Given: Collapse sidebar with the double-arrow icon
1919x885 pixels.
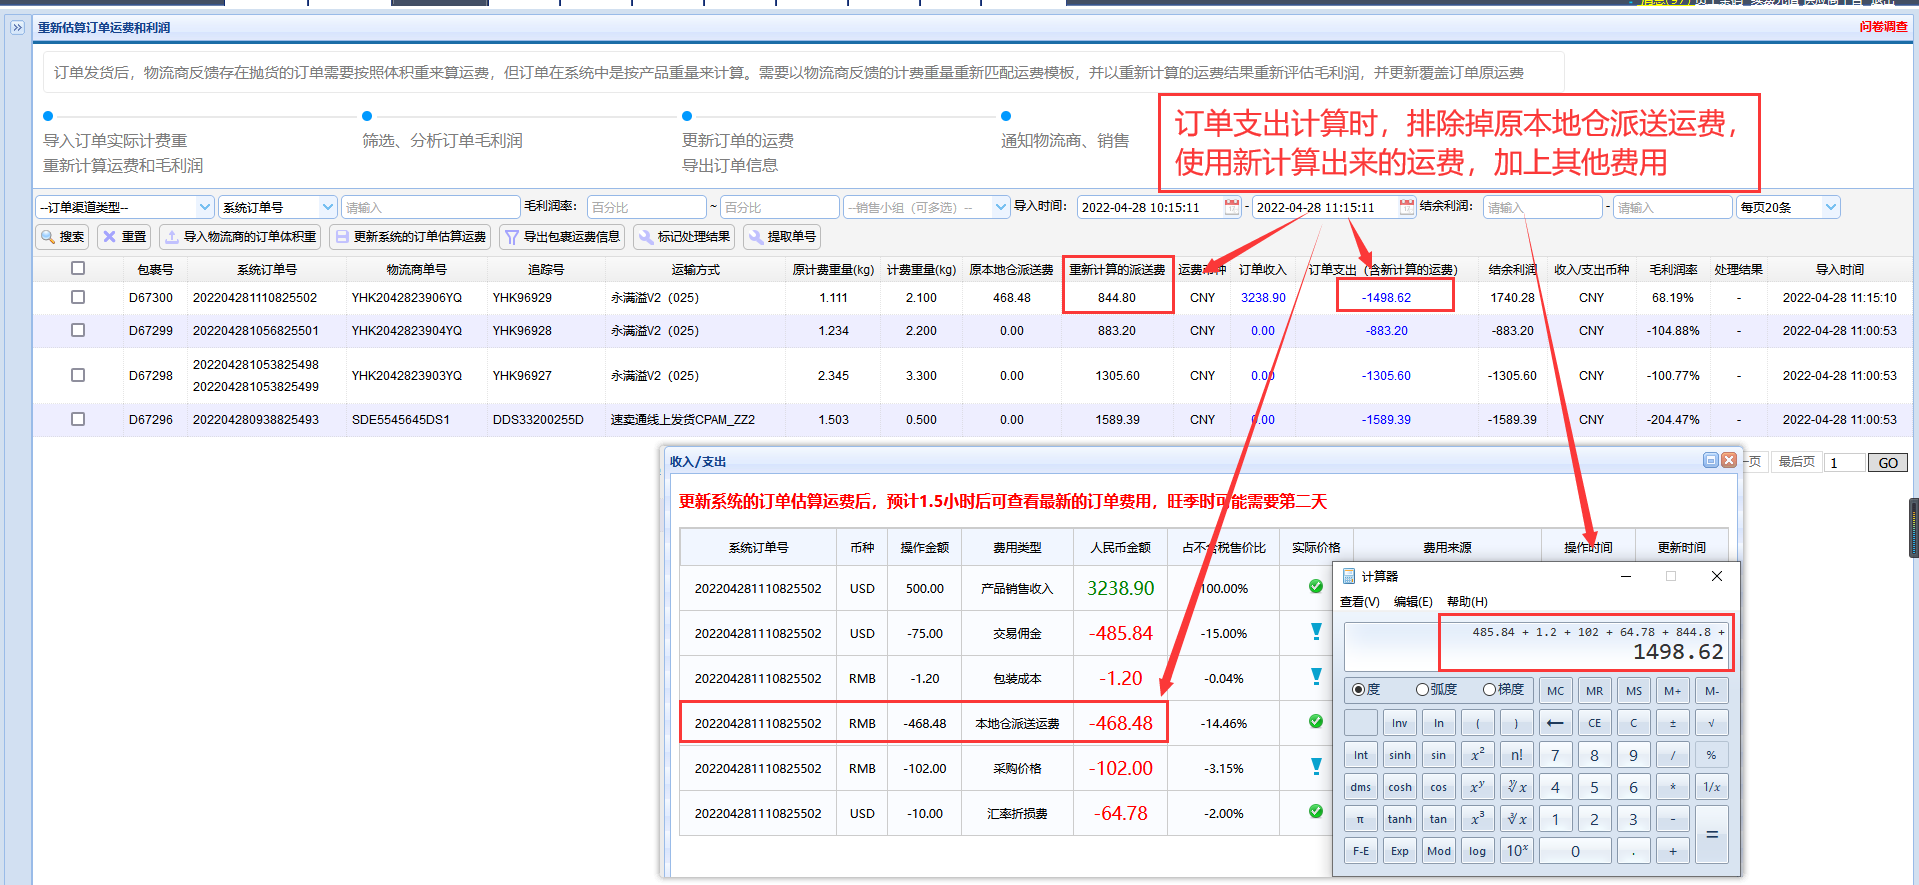Looking at the screenshot, I should point(17,28).
